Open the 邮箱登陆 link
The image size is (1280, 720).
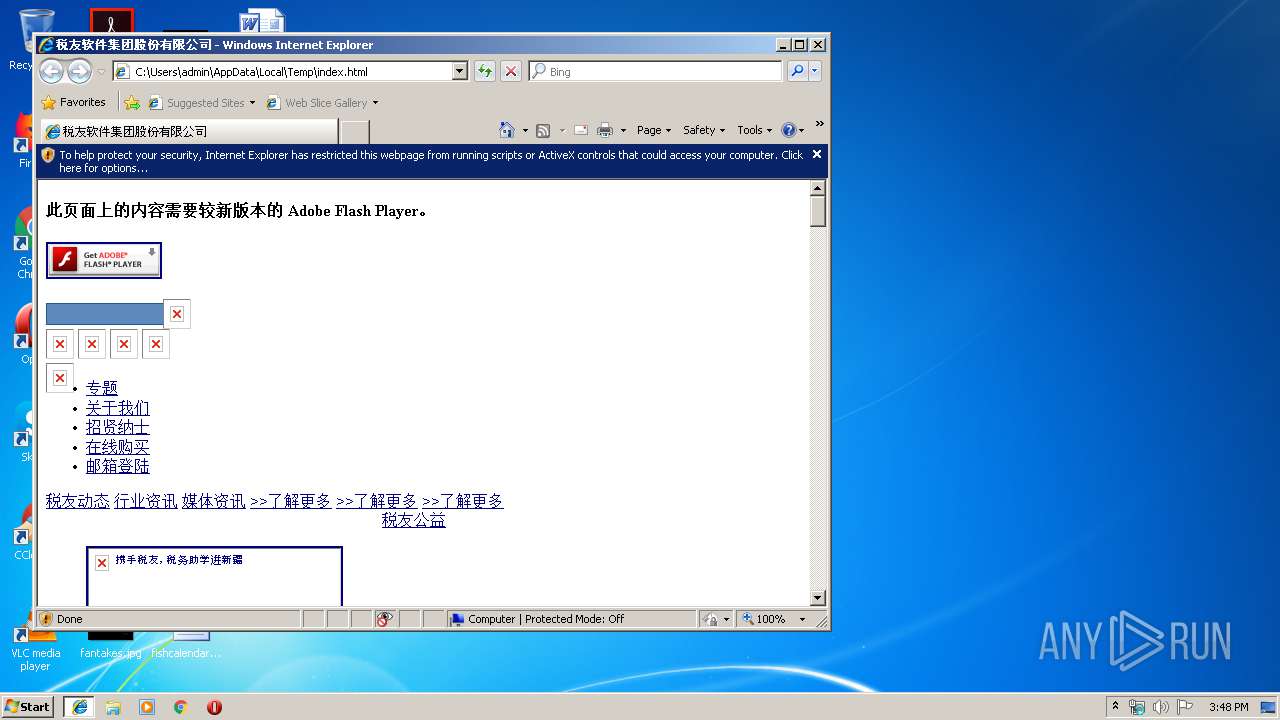coord(118,466)
